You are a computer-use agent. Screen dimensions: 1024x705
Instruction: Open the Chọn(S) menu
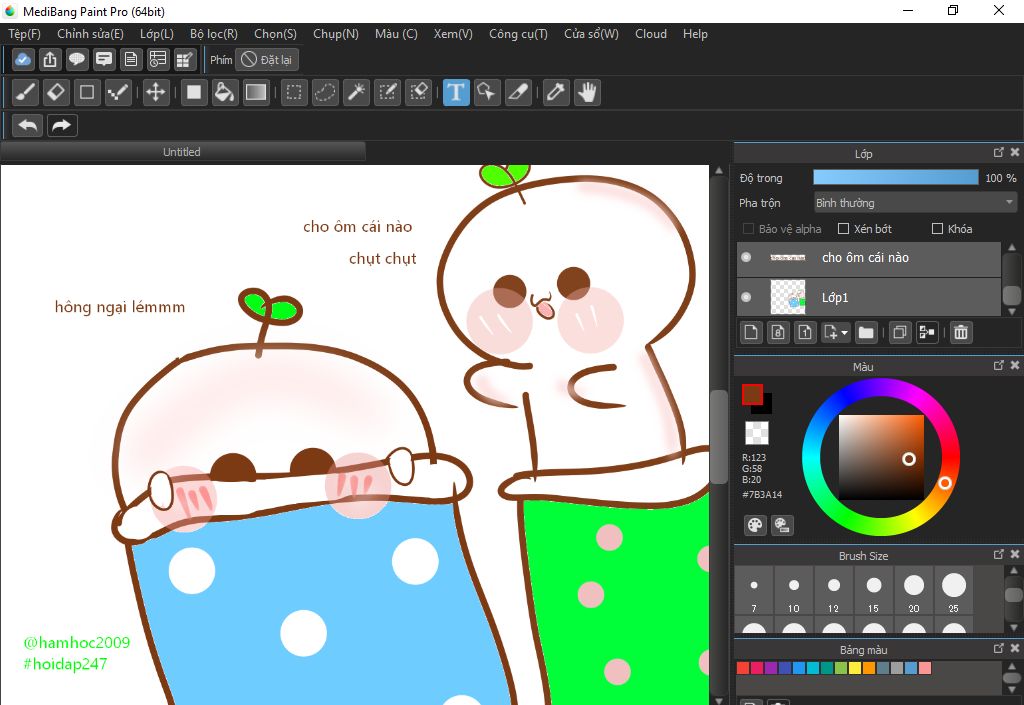click(275, 34)
